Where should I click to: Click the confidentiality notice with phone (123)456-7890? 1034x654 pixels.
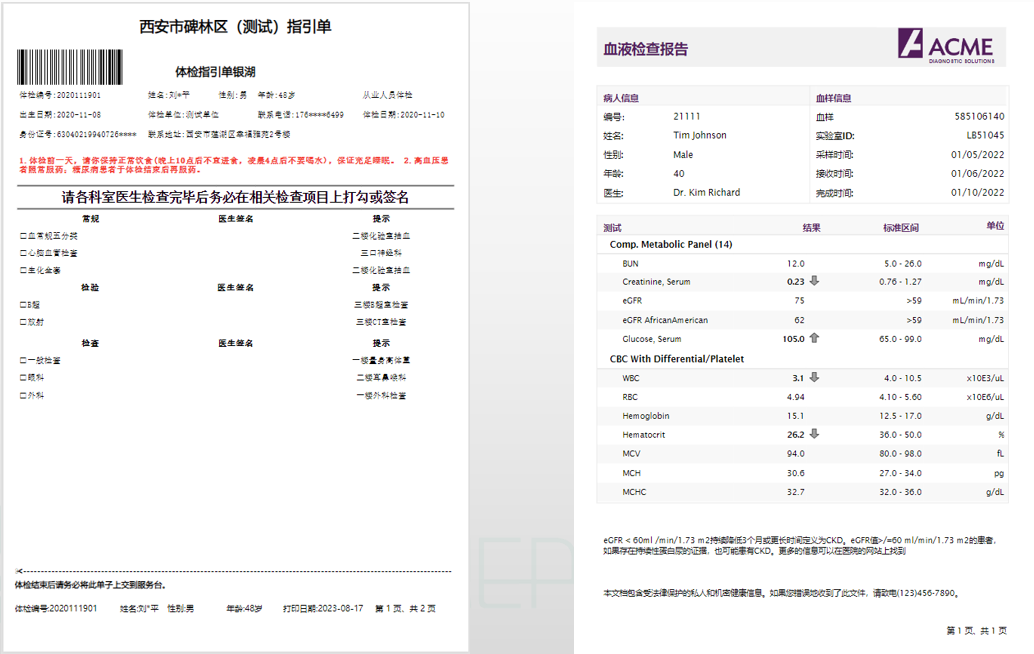781,593
